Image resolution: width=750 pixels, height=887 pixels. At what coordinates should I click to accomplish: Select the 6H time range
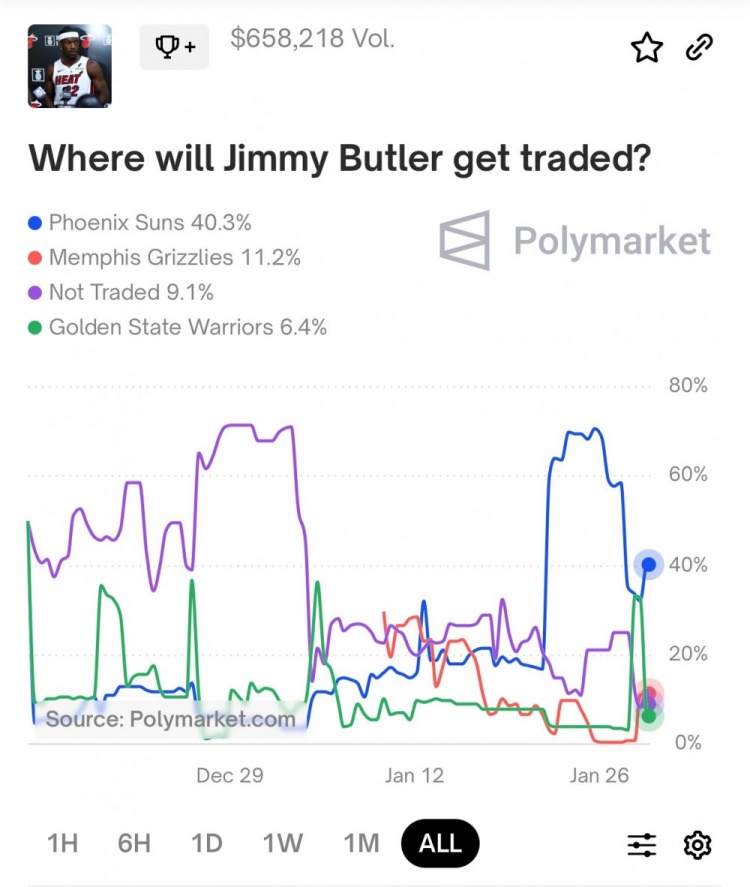pyautogui.click(x=134, y=843)
